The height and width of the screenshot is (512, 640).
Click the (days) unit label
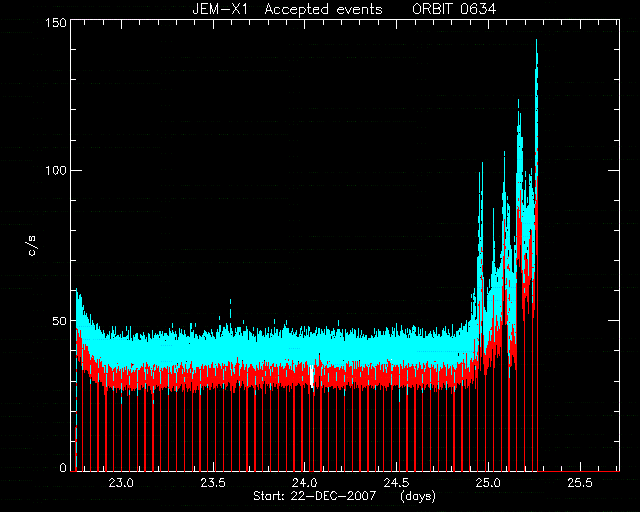pyautogui.click(x=418, y=496)
